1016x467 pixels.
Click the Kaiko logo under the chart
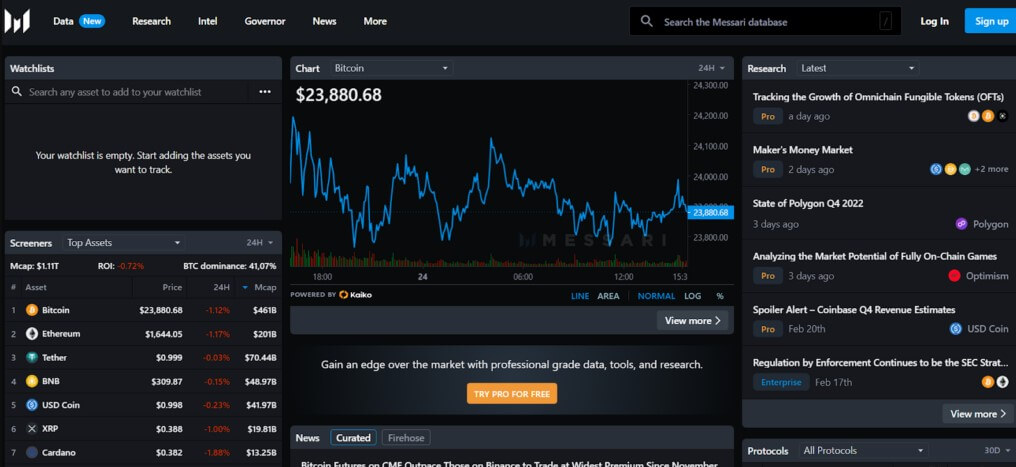(x=355, y=295)
